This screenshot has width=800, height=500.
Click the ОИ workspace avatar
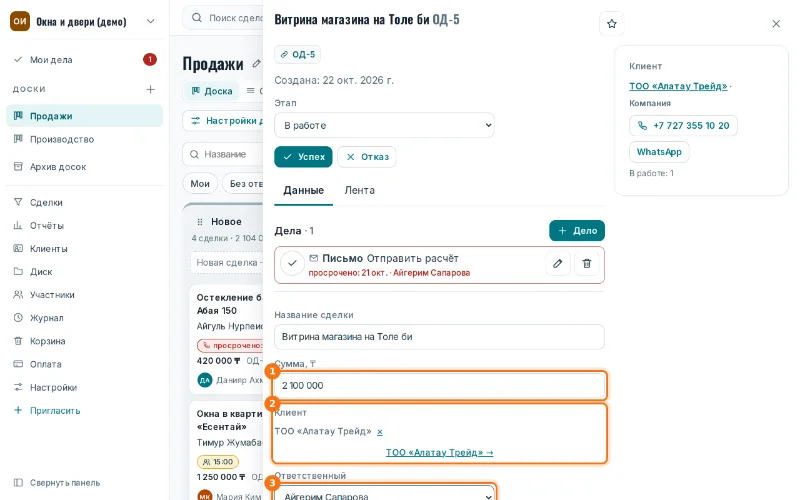pos(20,21)
